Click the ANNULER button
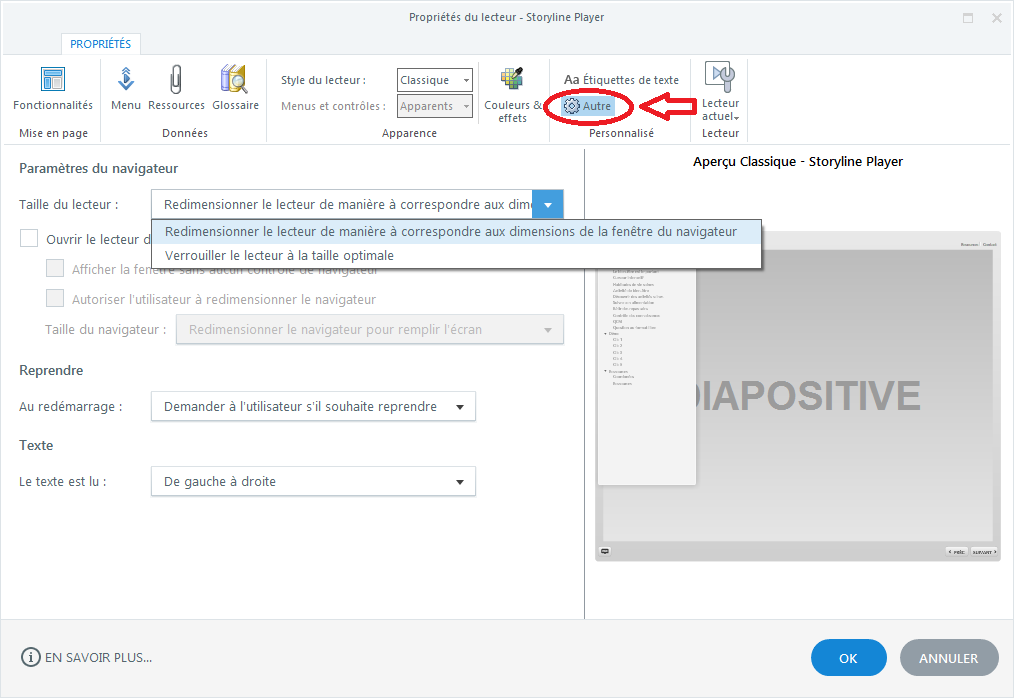The width and height of the screenshot is (1014, 698). tap(949, 658)
